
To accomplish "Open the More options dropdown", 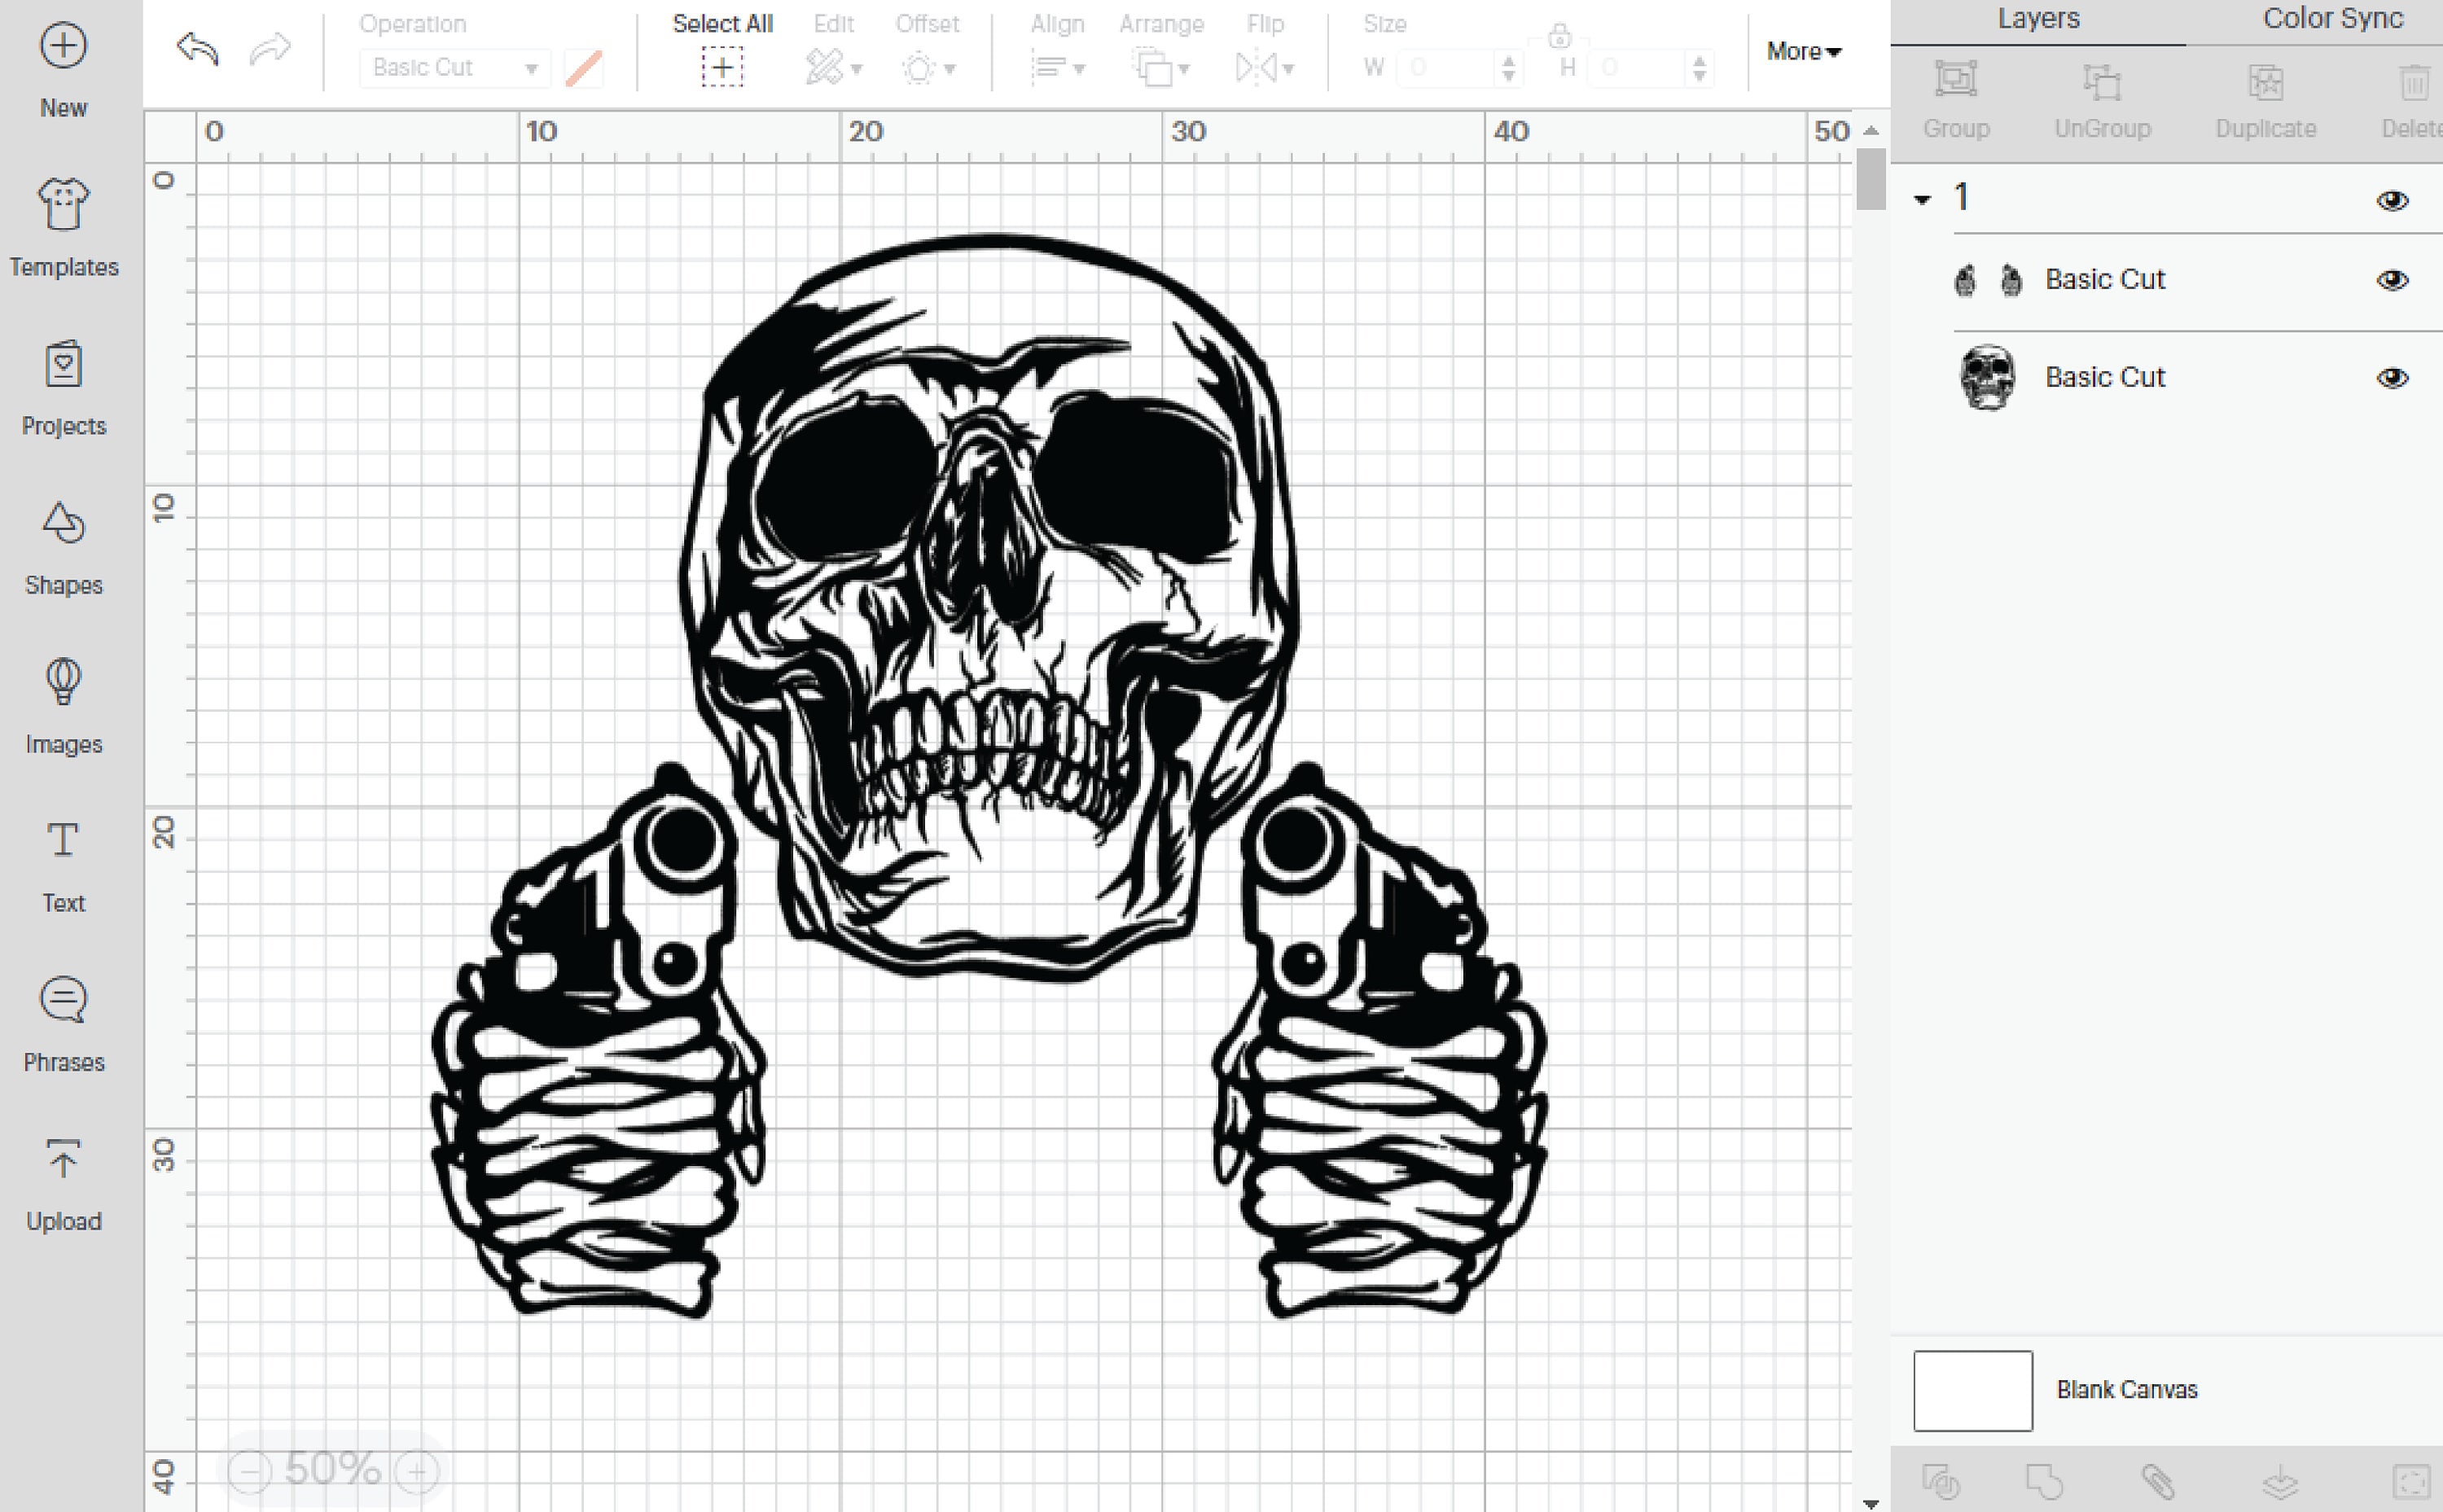I will (x=1802, y=51).
